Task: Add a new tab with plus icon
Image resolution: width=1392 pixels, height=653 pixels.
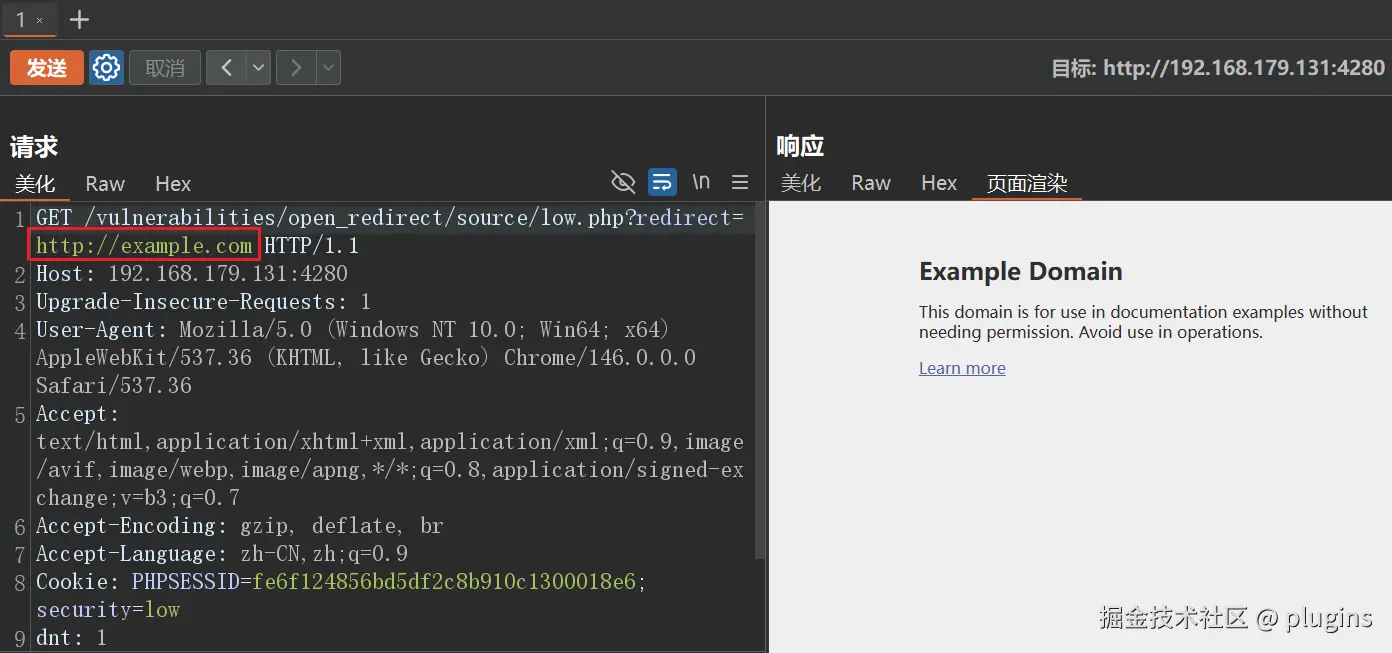Action: [x=79, y=20]
